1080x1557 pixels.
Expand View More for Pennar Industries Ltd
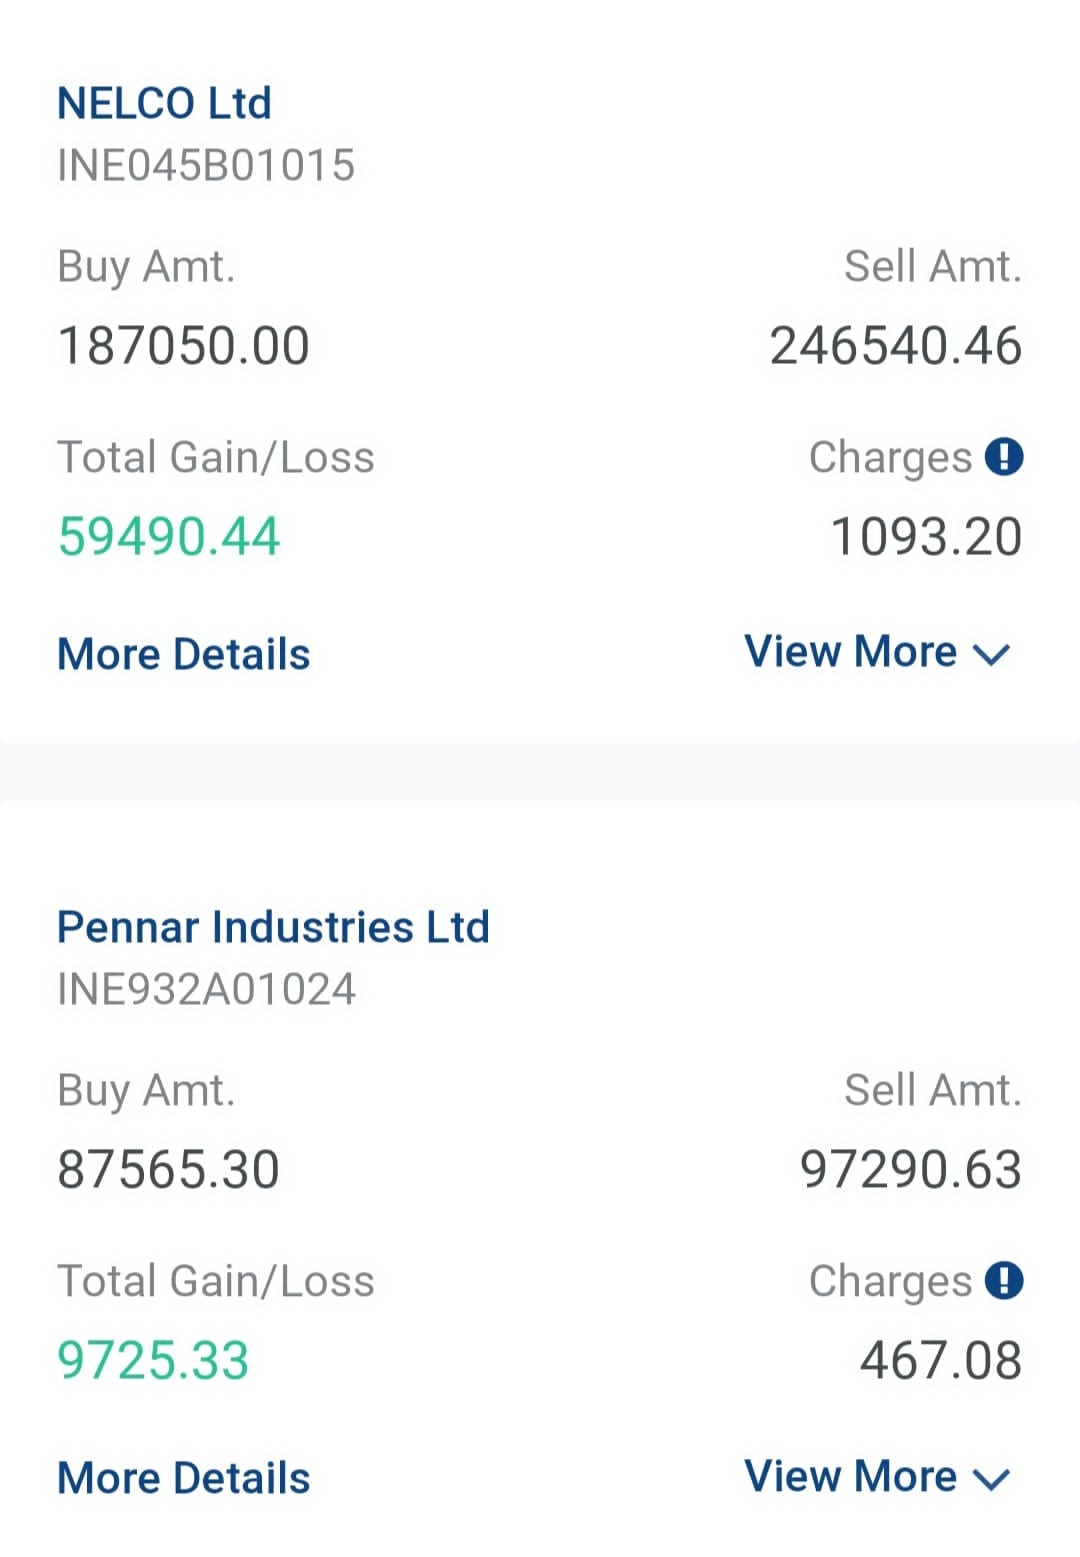pos(877,1476)
